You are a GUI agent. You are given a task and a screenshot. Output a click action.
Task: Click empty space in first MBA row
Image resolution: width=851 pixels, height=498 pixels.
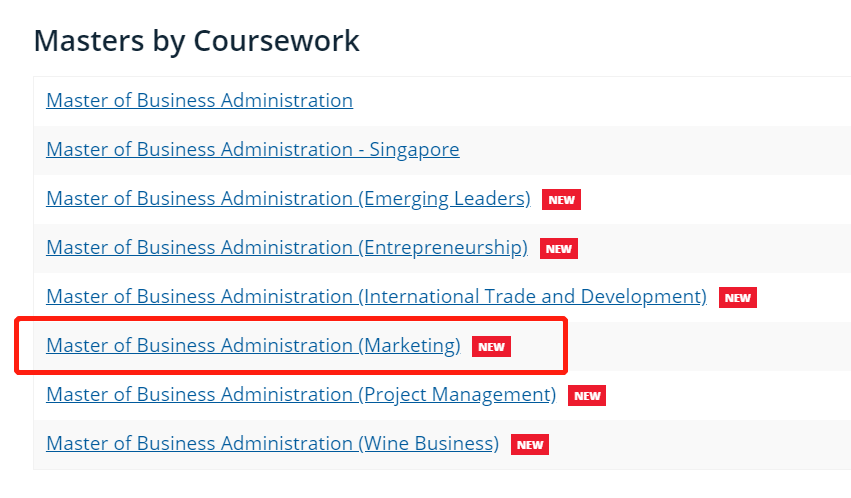(x=597, y=101)
